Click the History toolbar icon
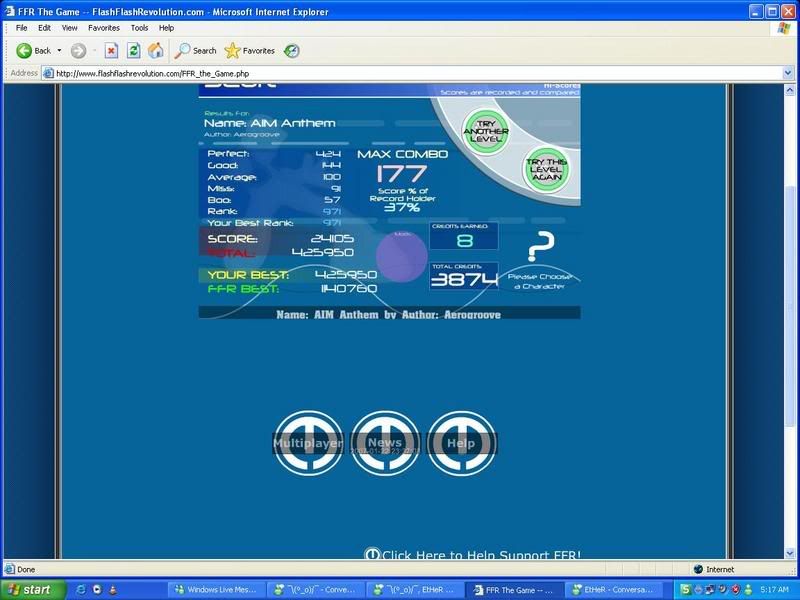This screenshot has width=800, height=600. pos(292,50)
